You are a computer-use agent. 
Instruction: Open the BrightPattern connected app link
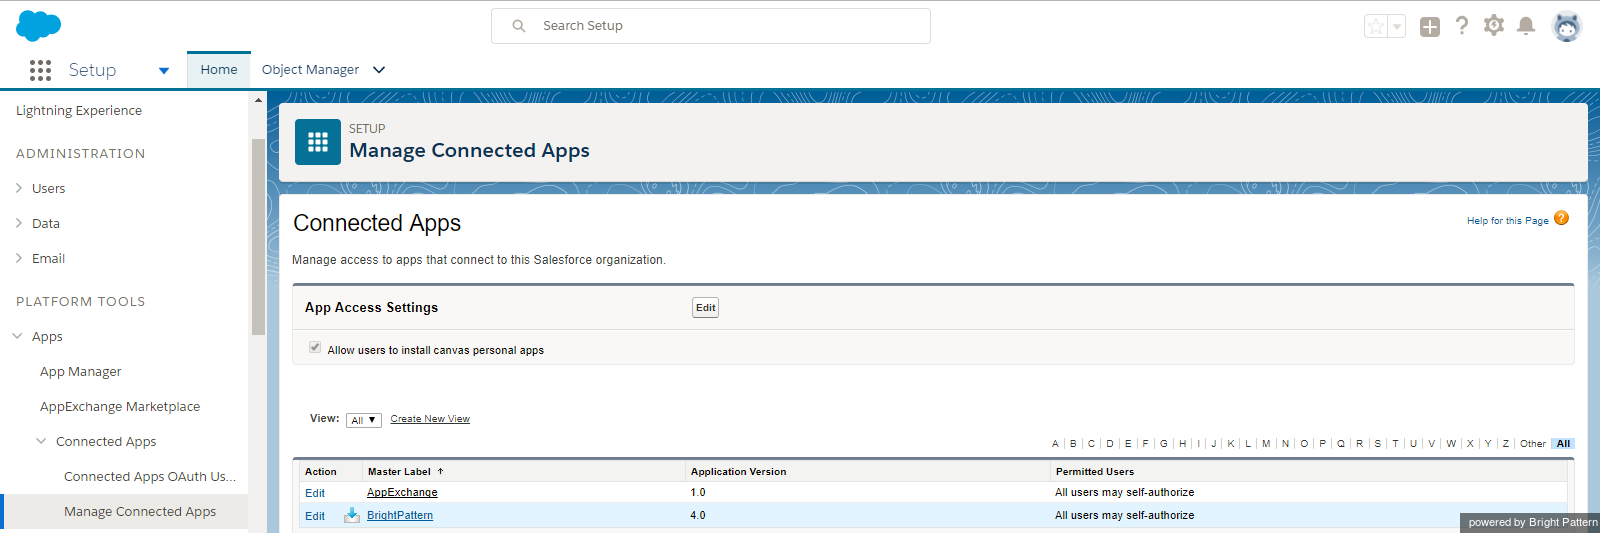[400, 515]
